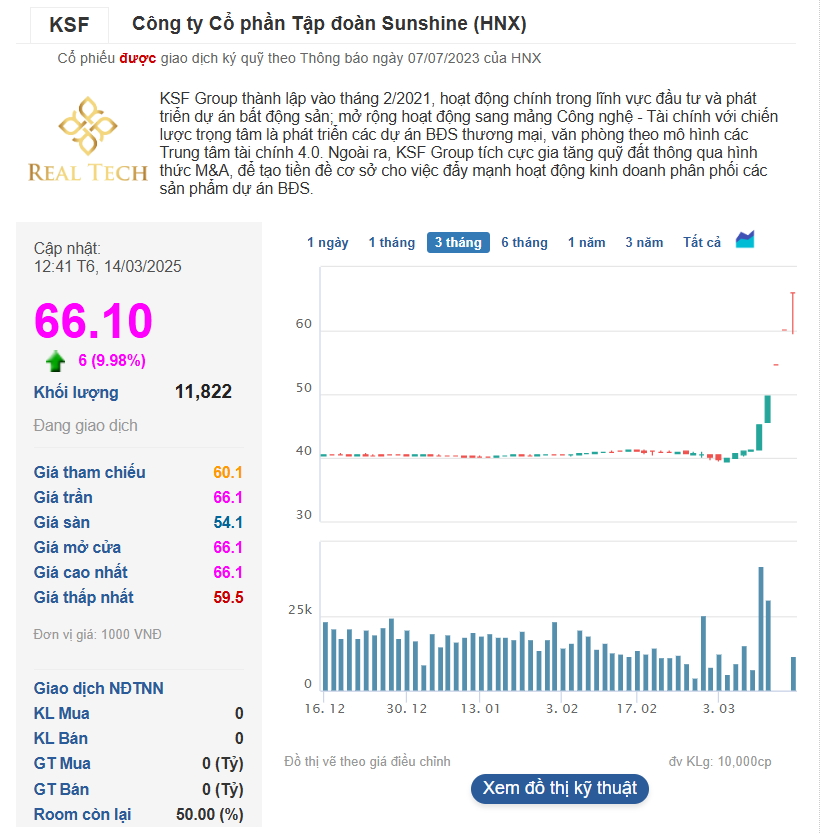The height and width of the screenshot is (834, 825).
Task: Click the tall green candlestick near 50
Action: pyautogui.click(x=768, y=408)
